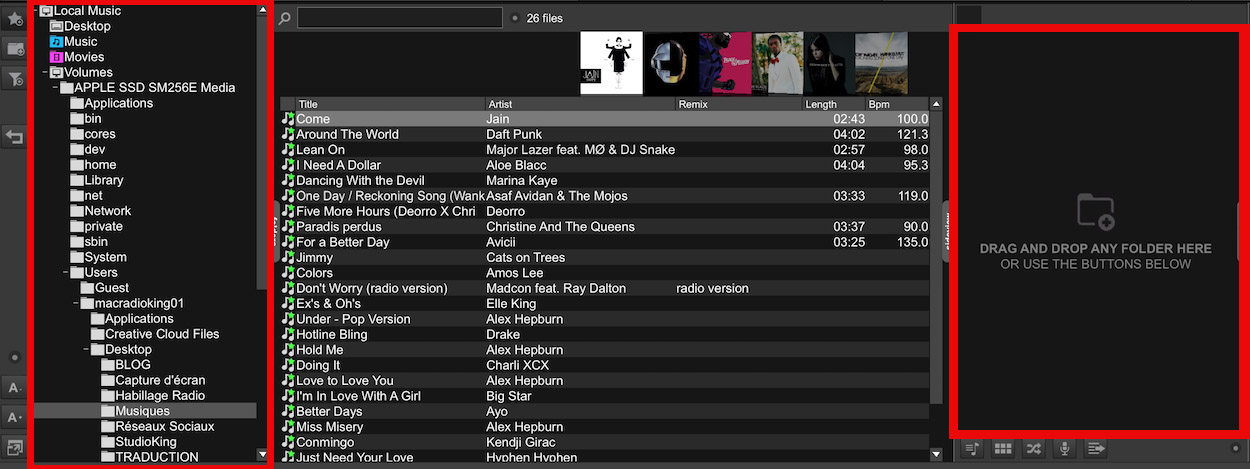
Task: Click the back arrow icon in left sidebar
Action: [x=15, y=137]
